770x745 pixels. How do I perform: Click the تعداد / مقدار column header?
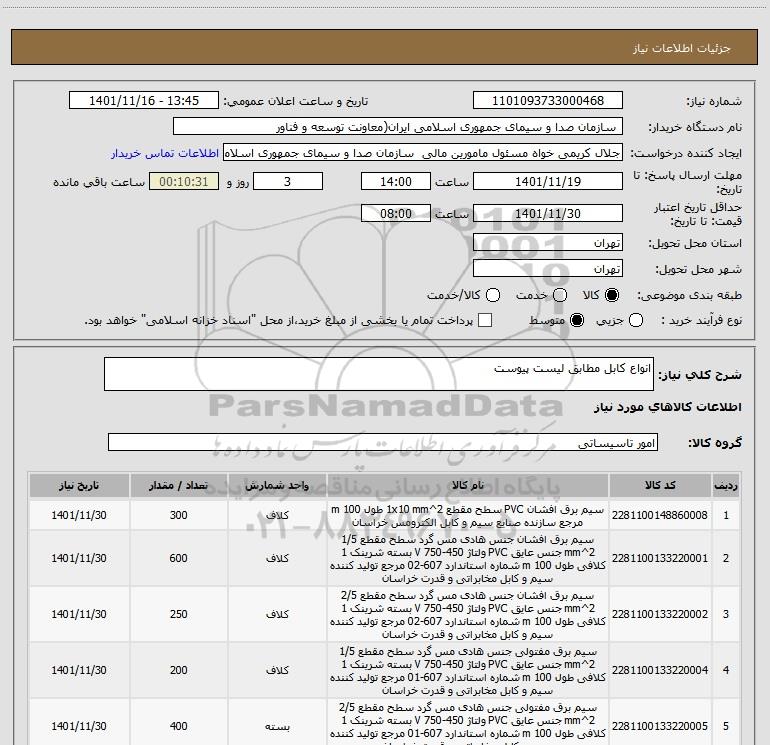(178, 485)
